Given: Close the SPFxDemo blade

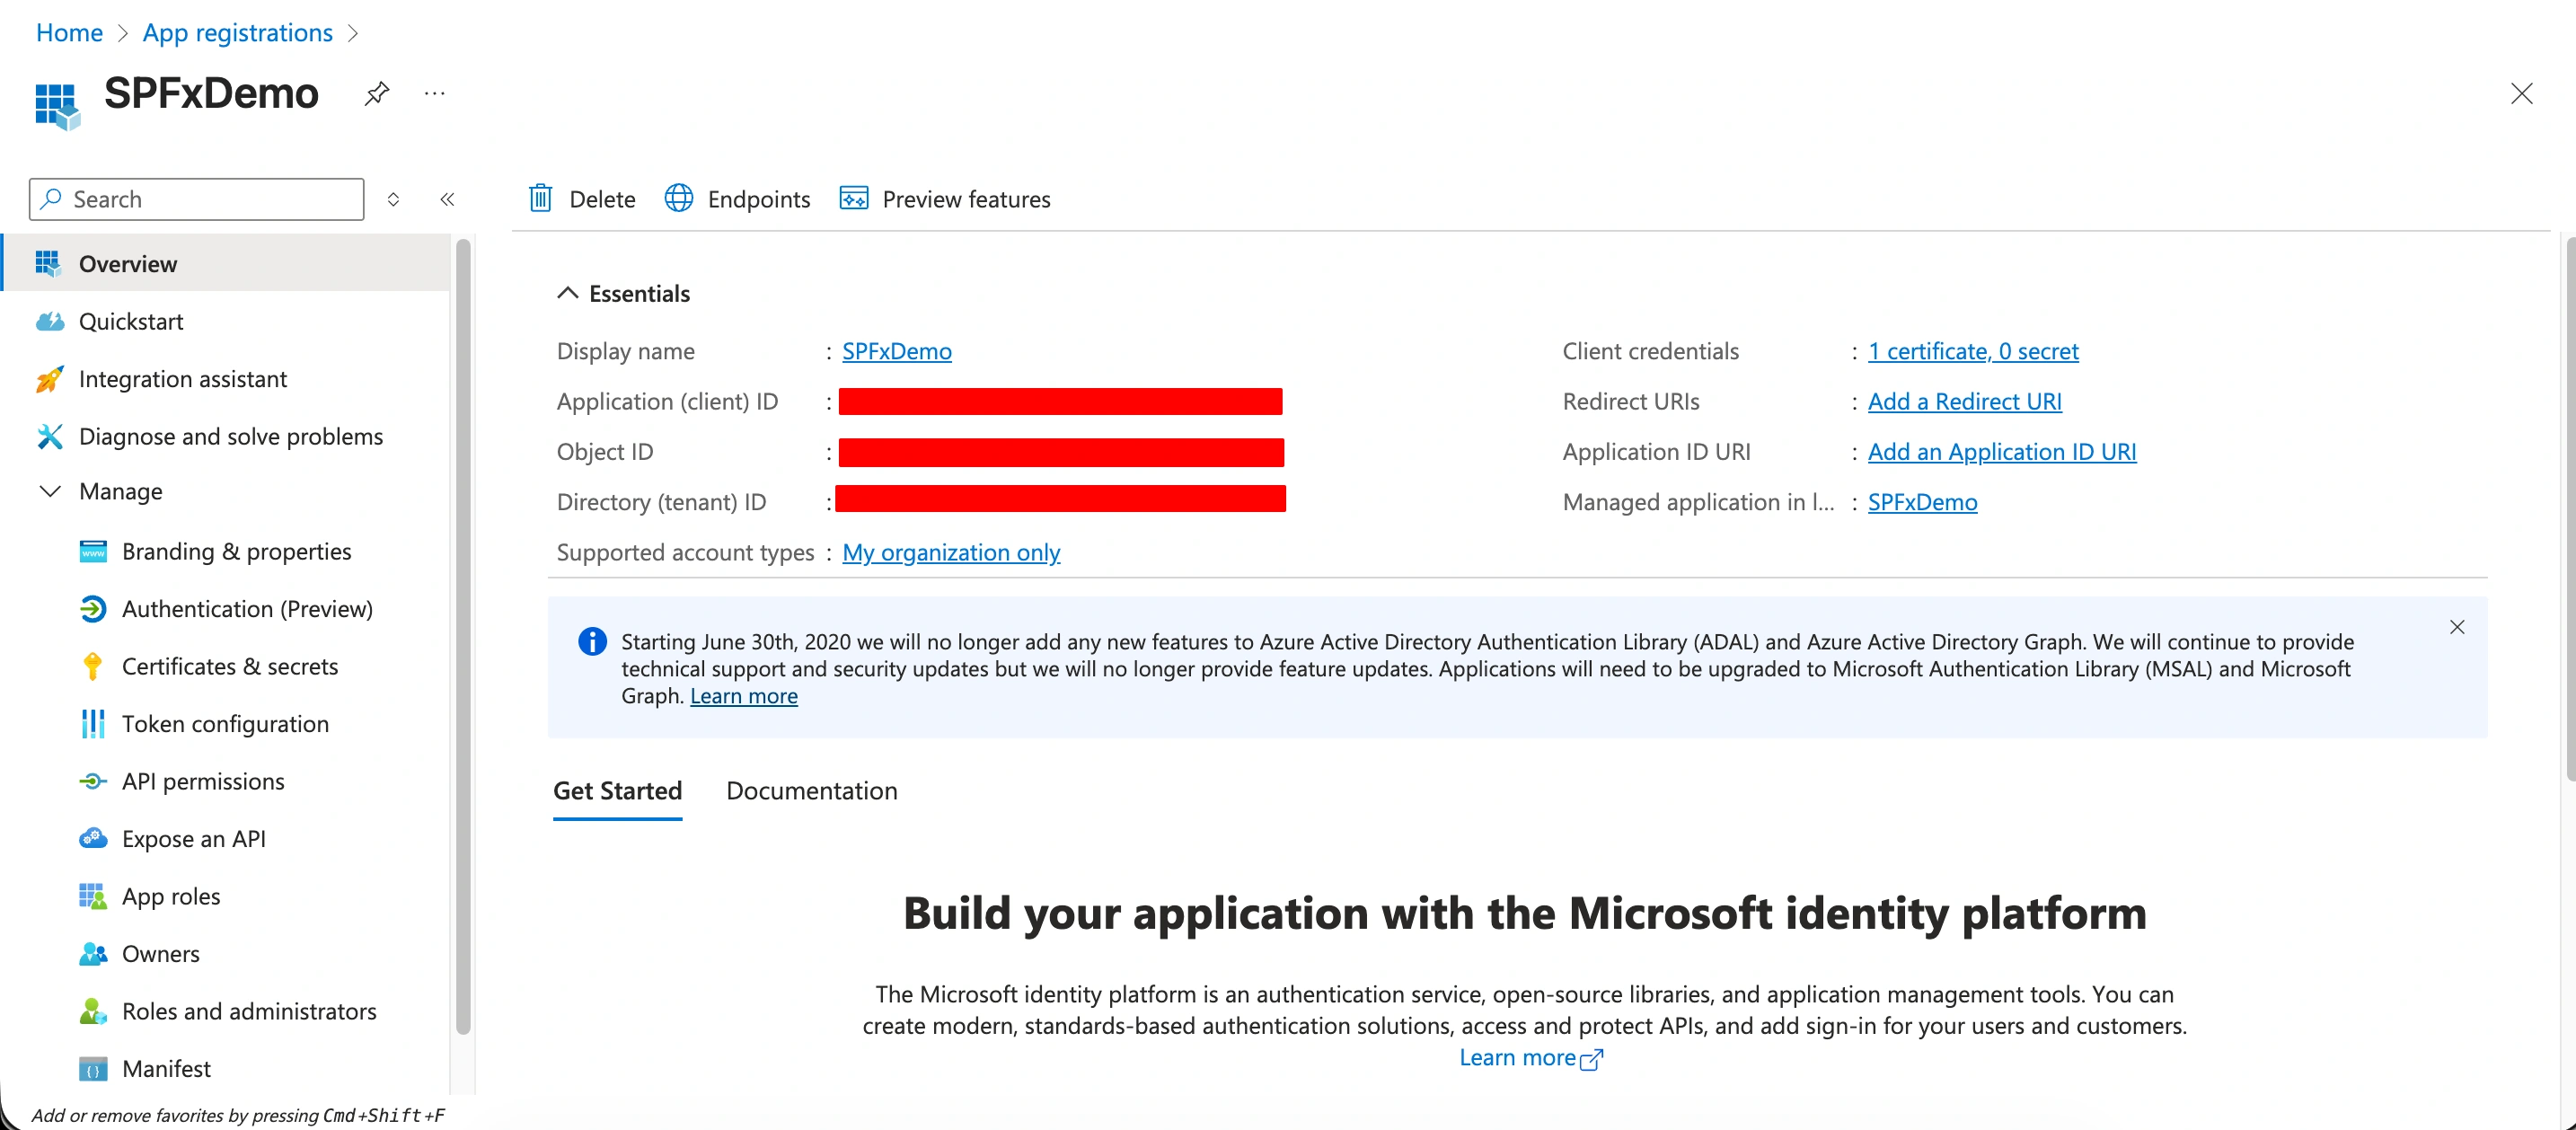Looking at the screenshot, I should (x=2521, y=94).
